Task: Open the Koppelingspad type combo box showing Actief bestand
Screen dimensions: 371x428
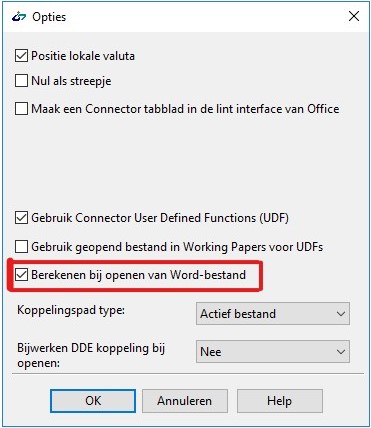Action: pyautogui.click(x=273, y=314)
